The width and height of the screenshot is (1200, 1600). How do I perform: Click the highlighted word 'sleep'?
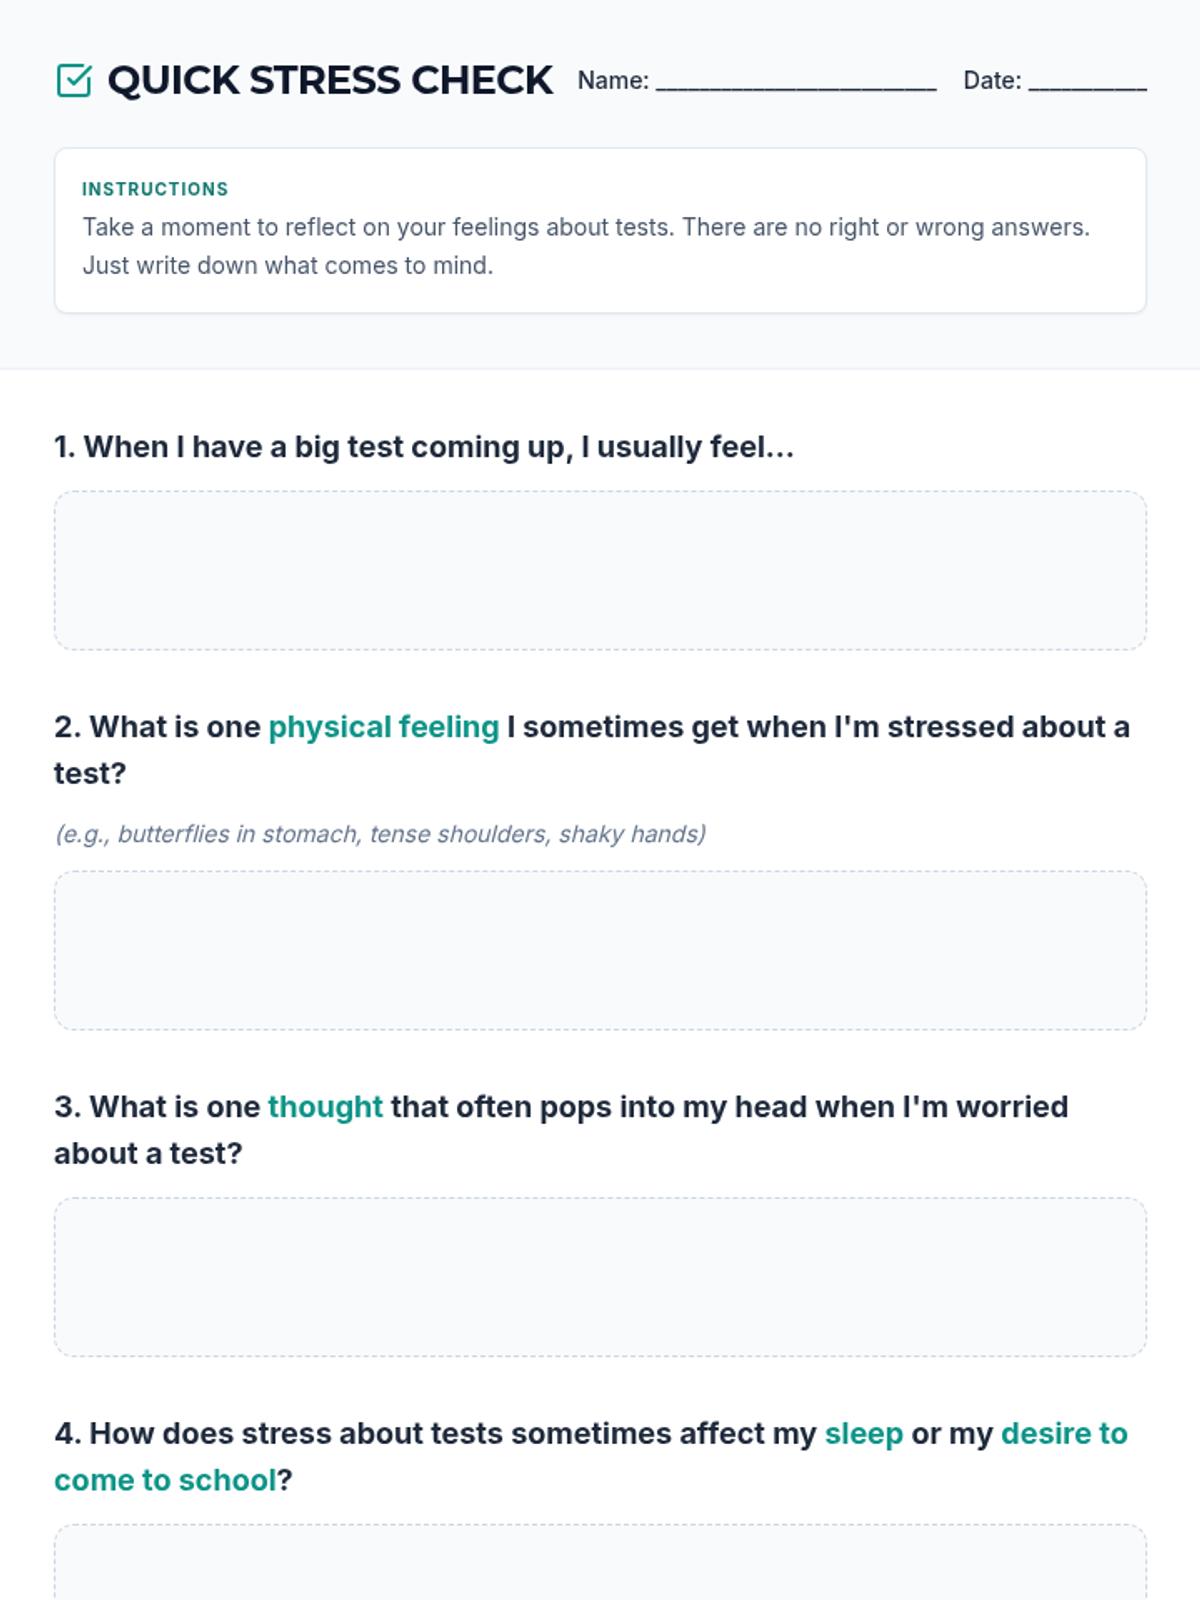[864, 1434]
